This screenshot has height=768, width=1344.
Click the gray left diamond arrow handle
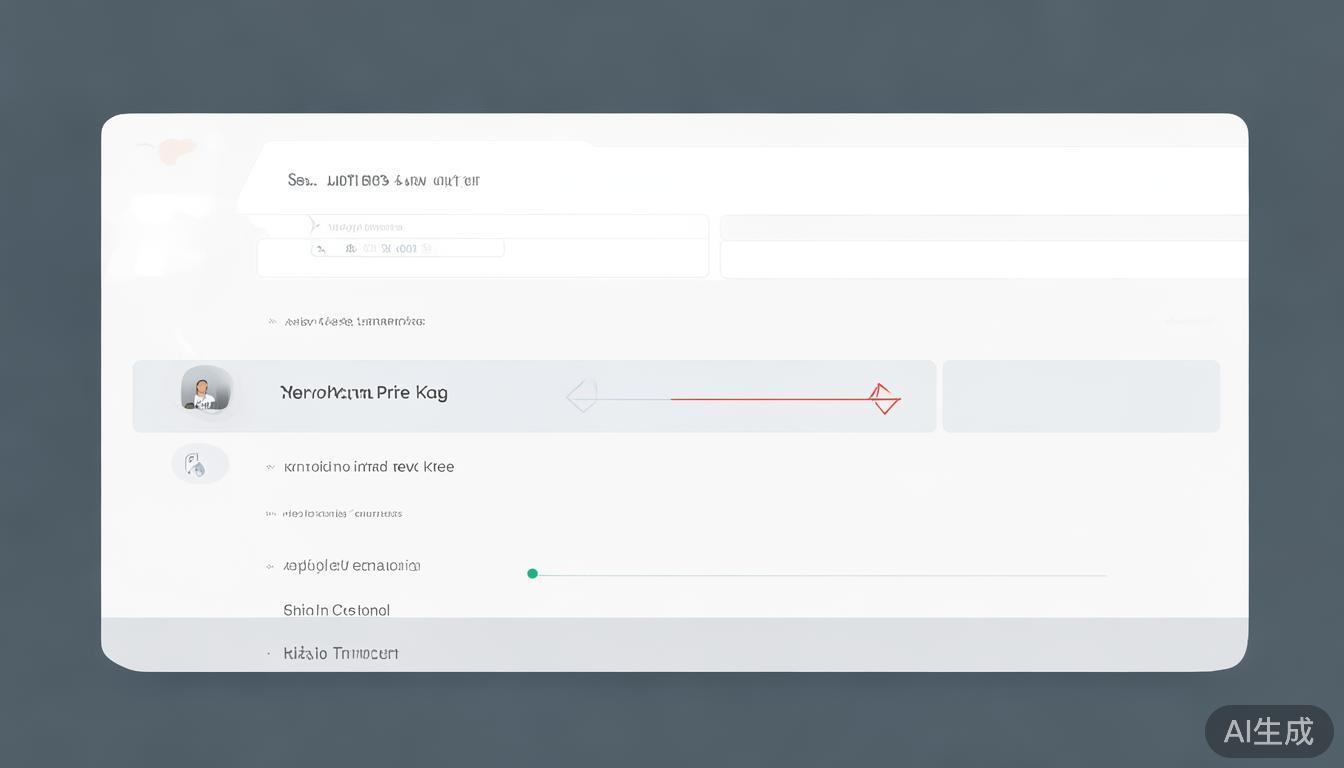[x=582, y=396]
